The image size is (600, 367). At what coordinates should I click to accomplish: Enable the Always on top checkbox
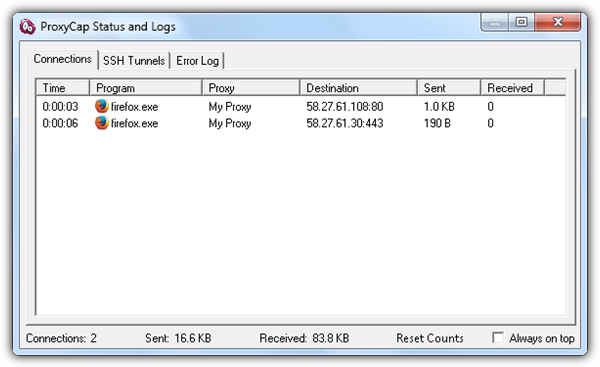coord(498,338)
